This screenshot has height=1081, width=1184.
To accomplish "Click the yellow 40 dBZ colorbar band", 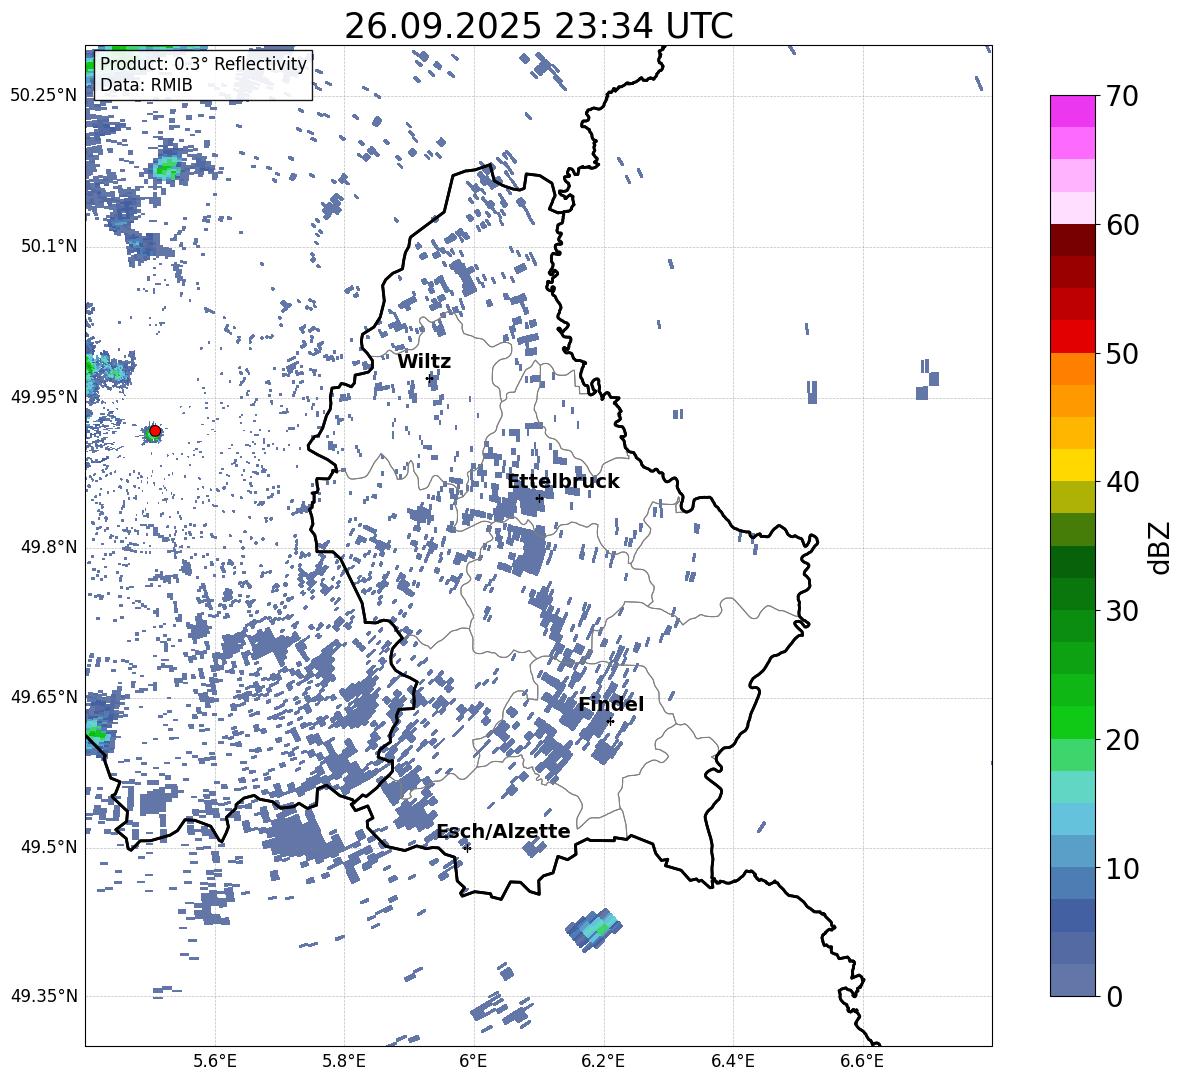I will point(1073,466).
